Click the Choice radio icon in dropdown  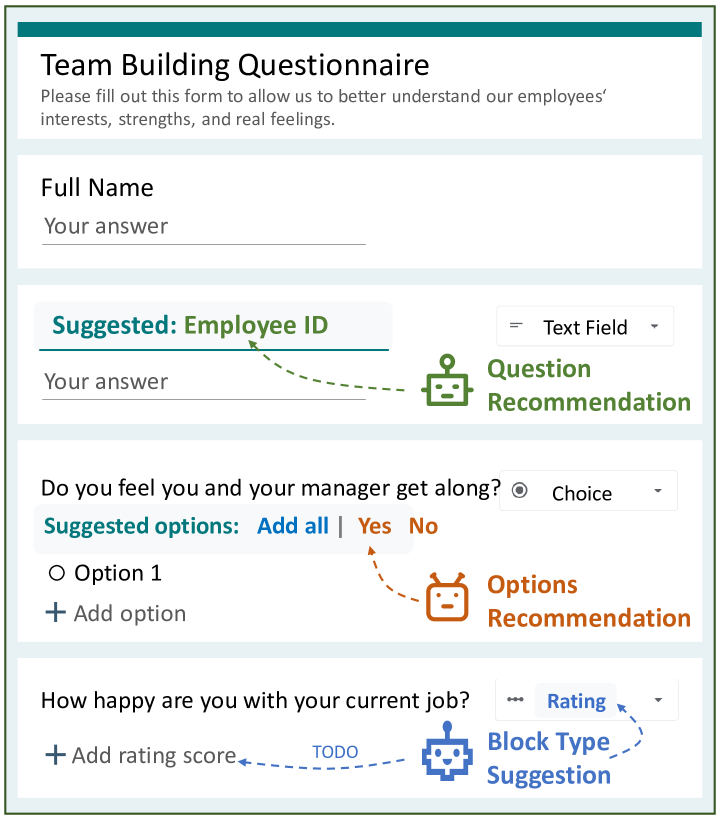click(519, 490)
